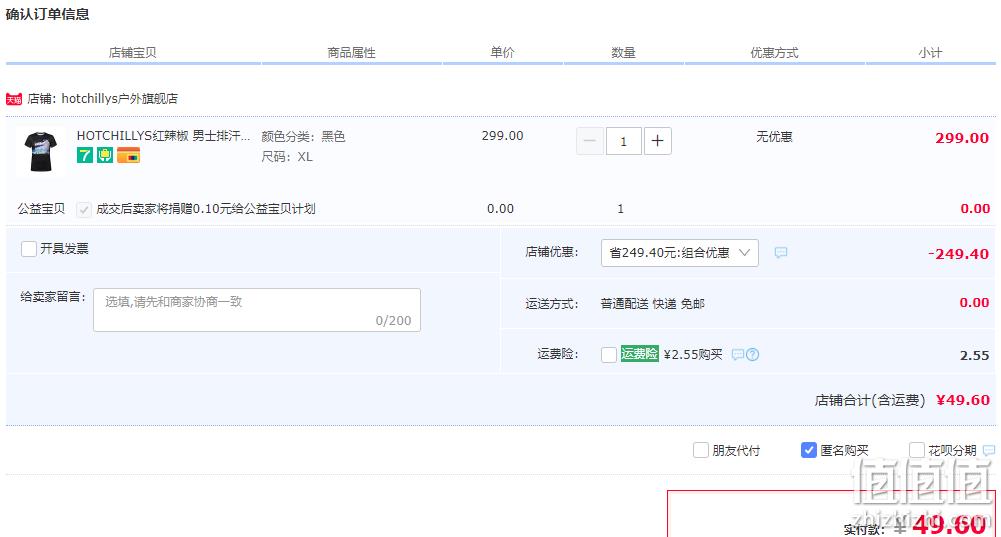Viewport: 1001px width, 537px height.
Task: Uncheck the 匿名购买 anonymous purchase checkbox
Action: tap(809, 450)
